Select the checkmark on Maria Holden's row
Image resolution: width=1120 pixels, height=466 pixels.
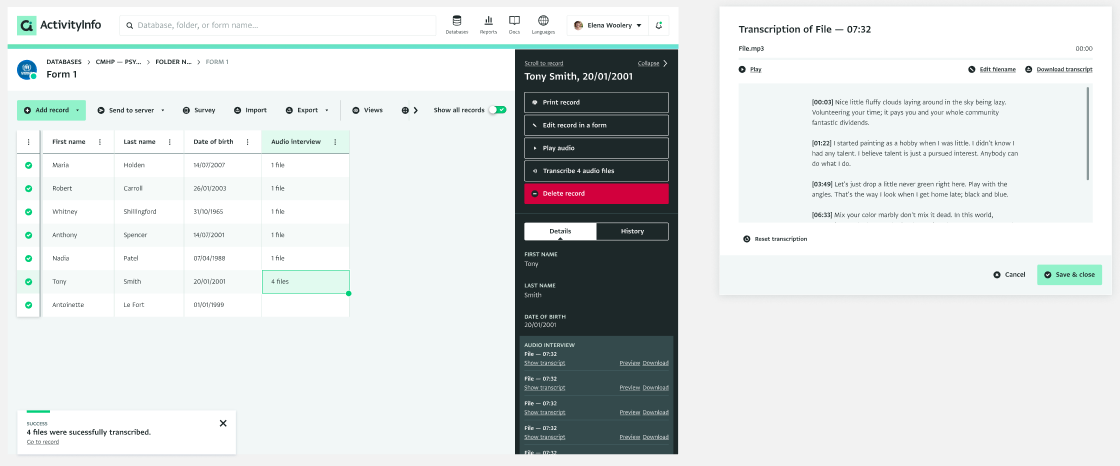point(28,165)
